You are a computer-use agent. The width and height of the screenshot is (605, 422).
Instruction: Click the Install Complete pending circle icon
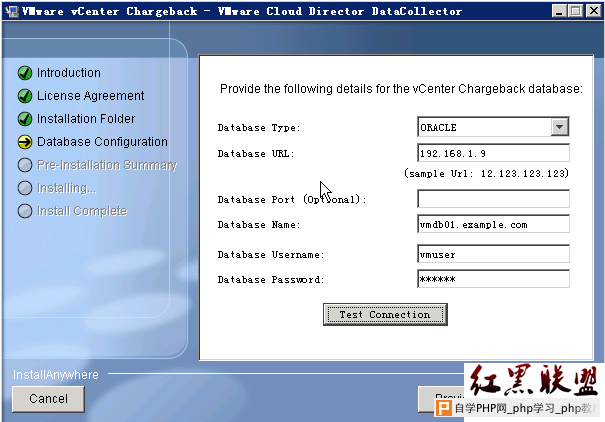[x=25, y=211]
